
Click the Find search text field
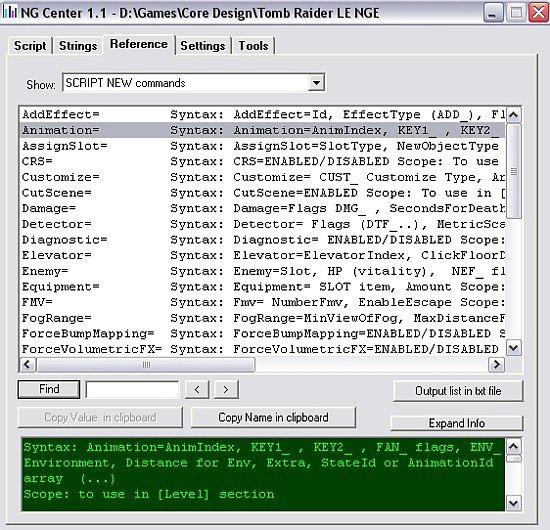[x=132, y=389]
